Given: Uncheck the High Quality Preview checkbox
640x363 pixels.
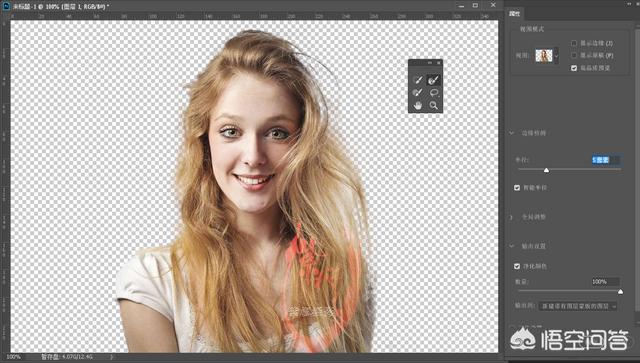Looking at the screenshot, I should click(574, 68).
